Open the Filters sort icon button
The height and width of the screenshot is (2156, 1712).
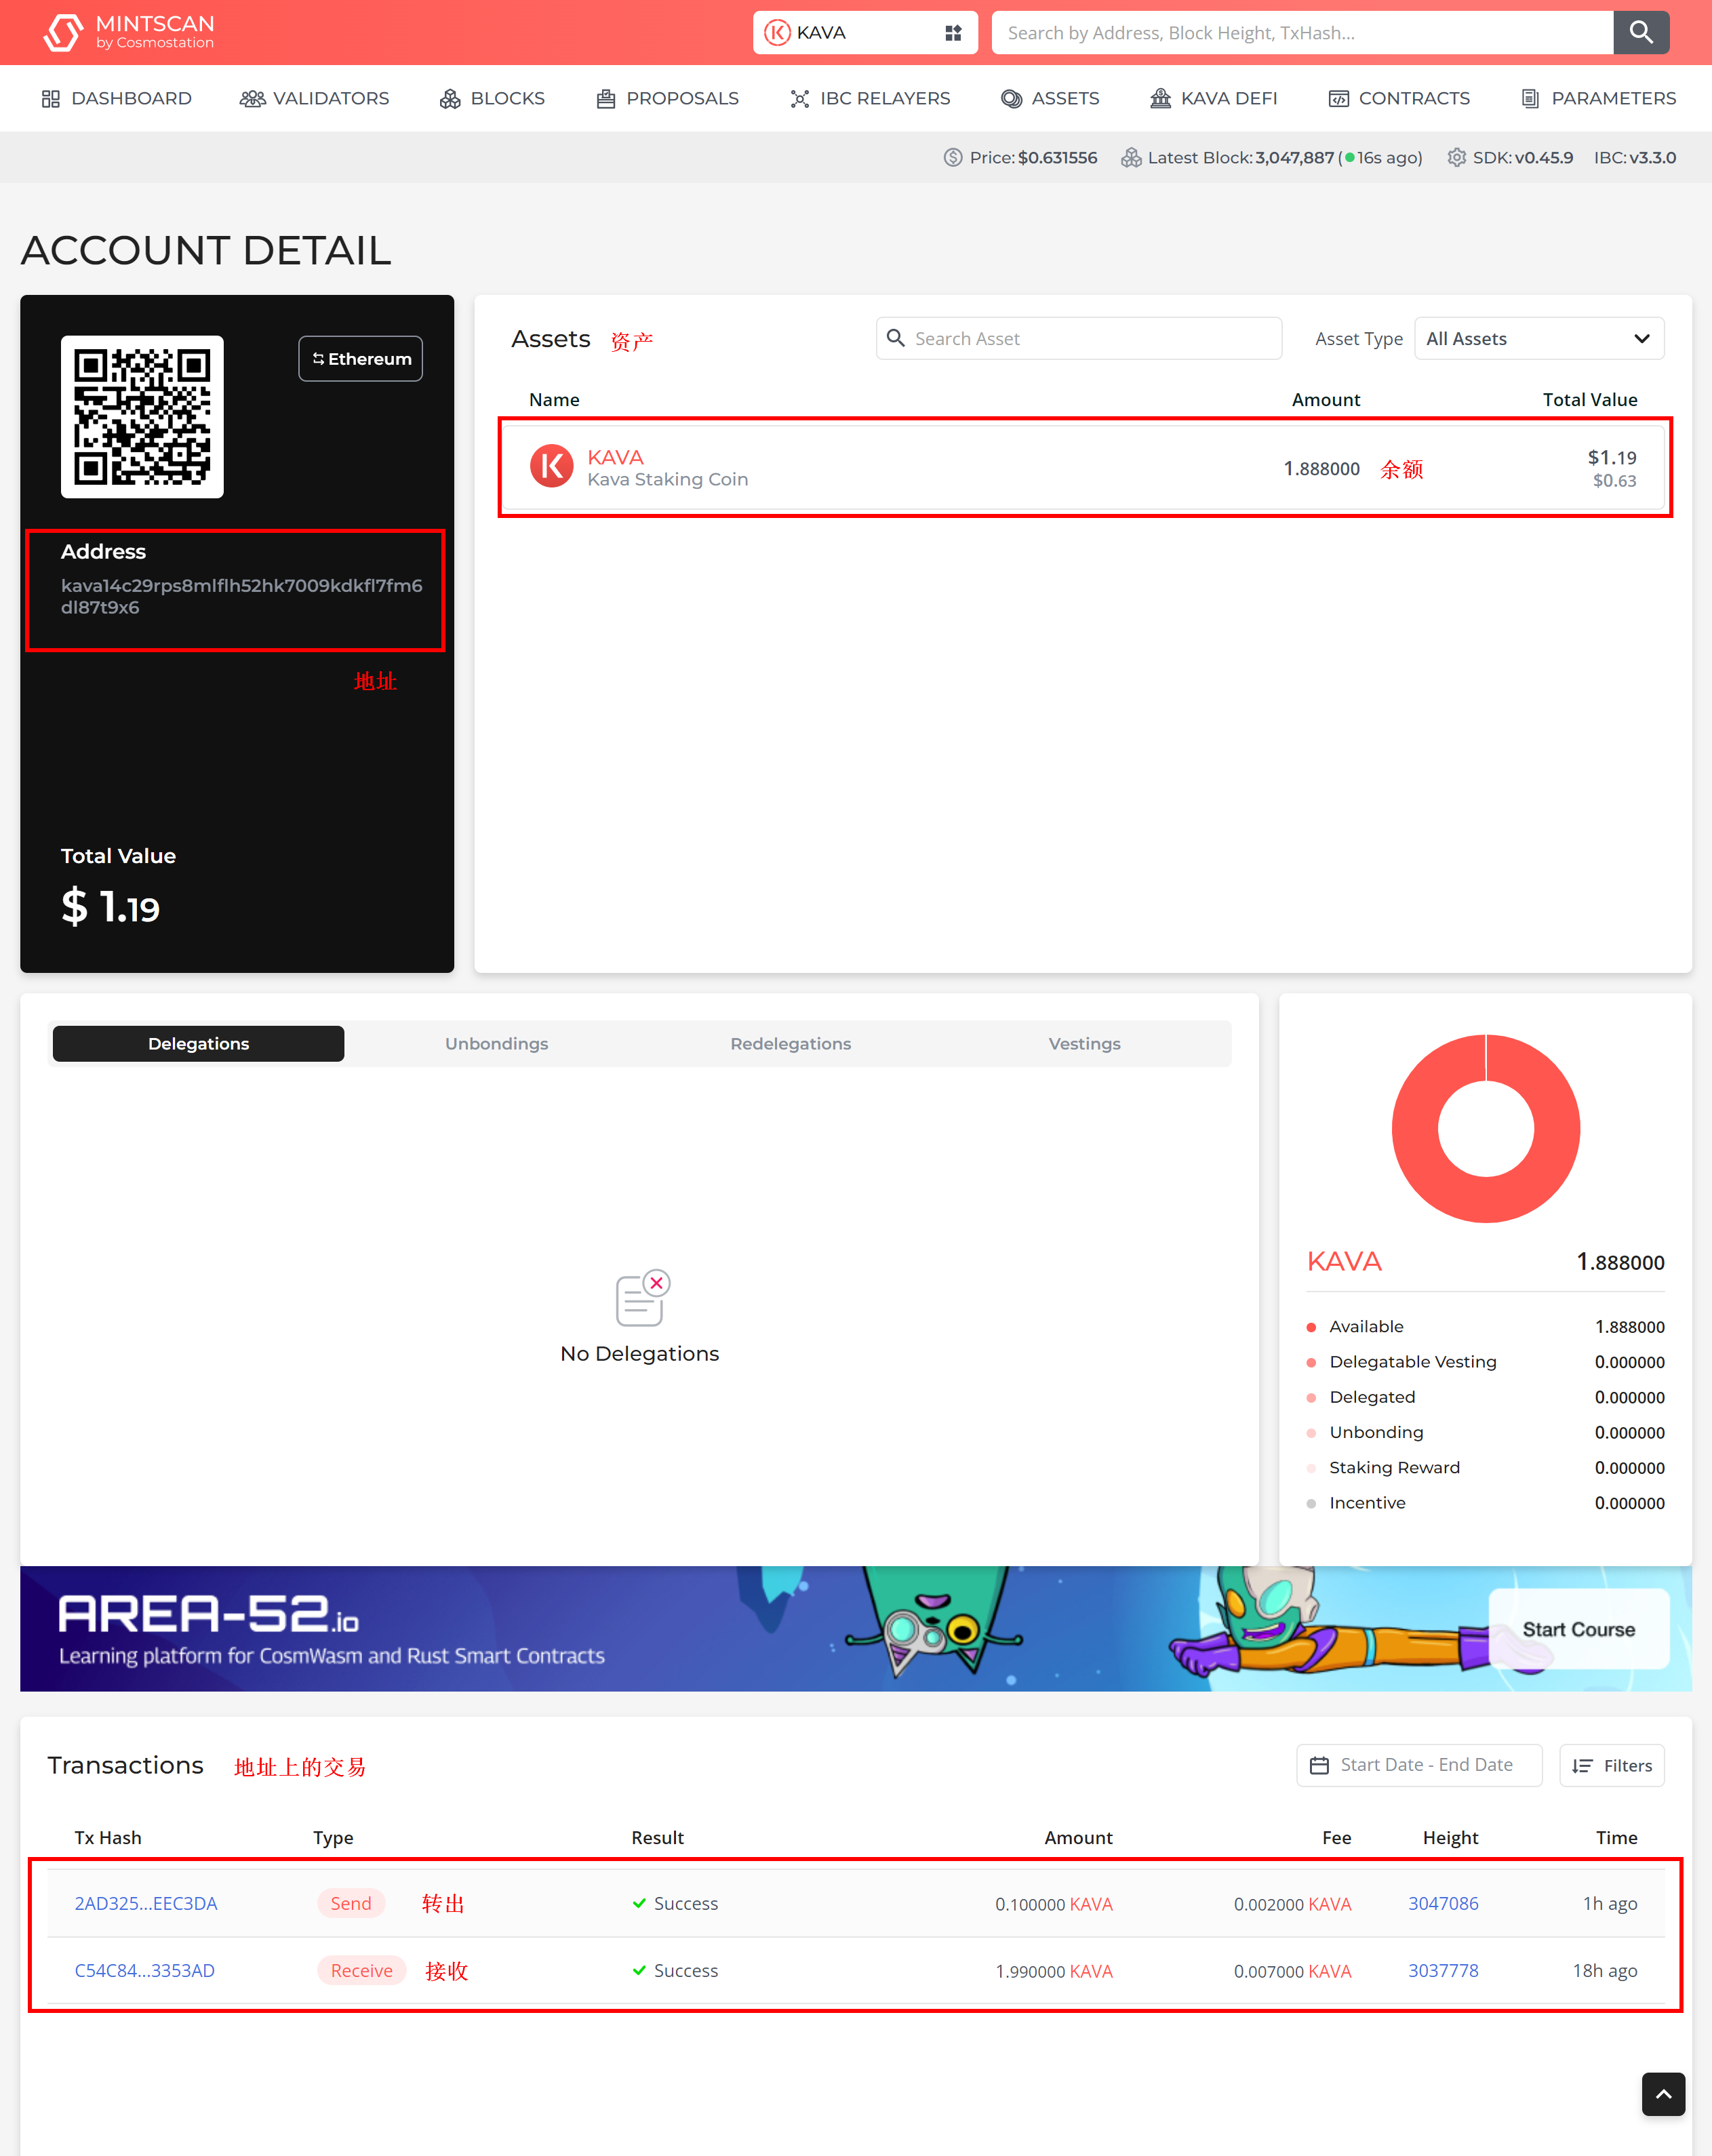pos(1611,1765)
